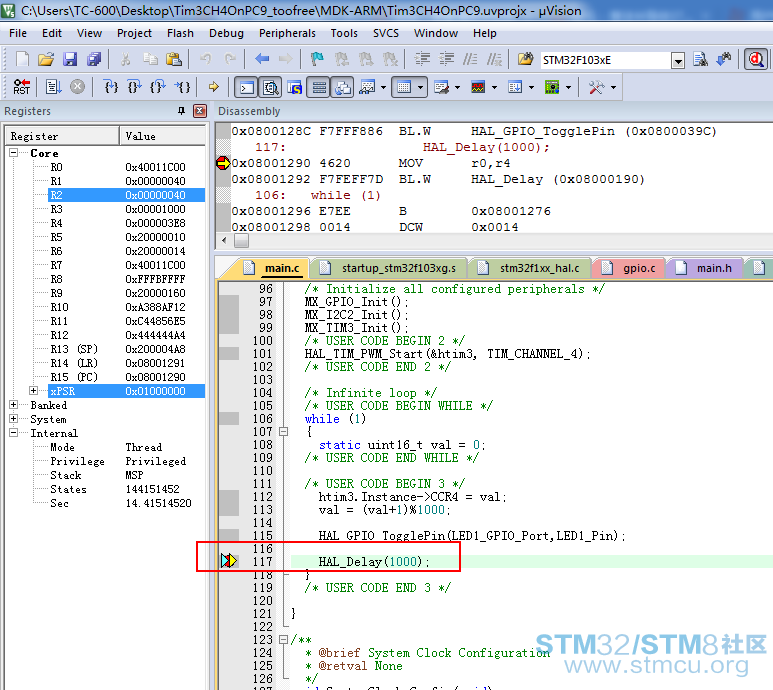Pin the Registers panel with the pushpin
773x690 pixels.
[x=181, y=111]
